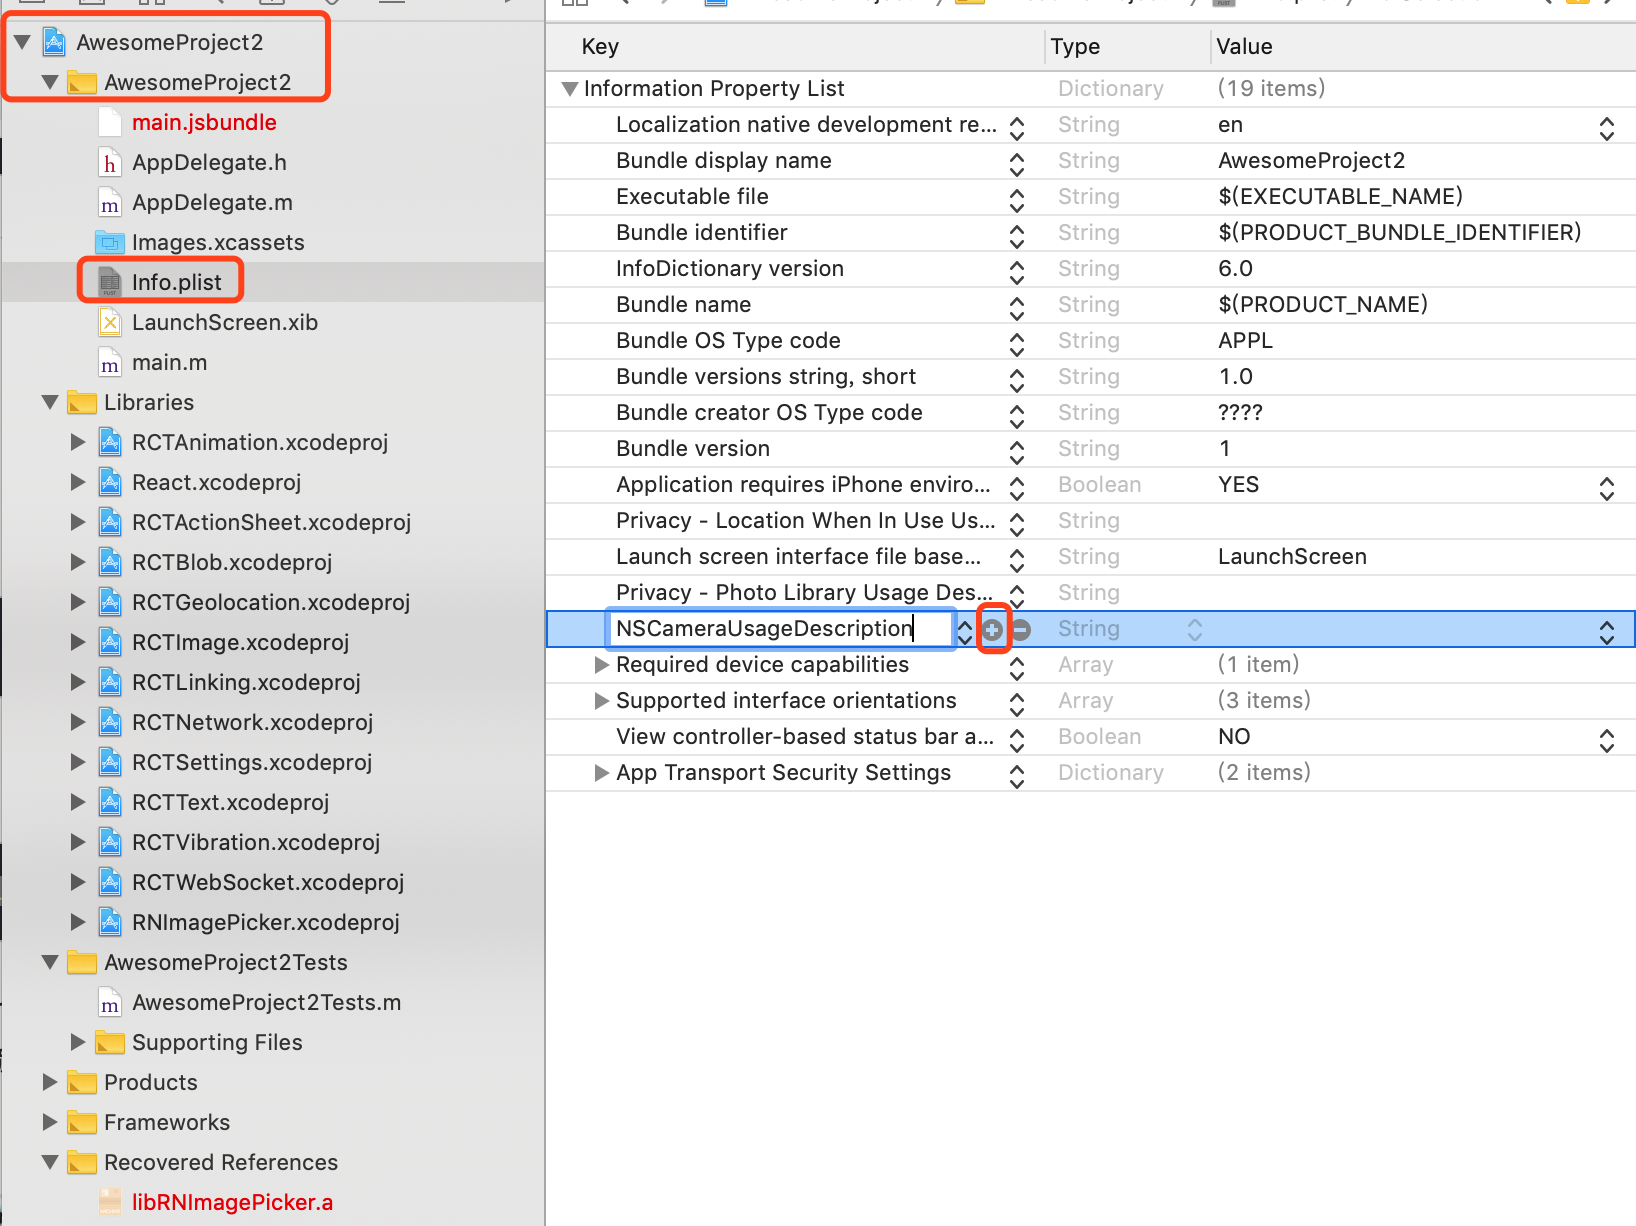
Task: Click the RCTImage.xcodeproj project icon
Action: click(111, 642)
